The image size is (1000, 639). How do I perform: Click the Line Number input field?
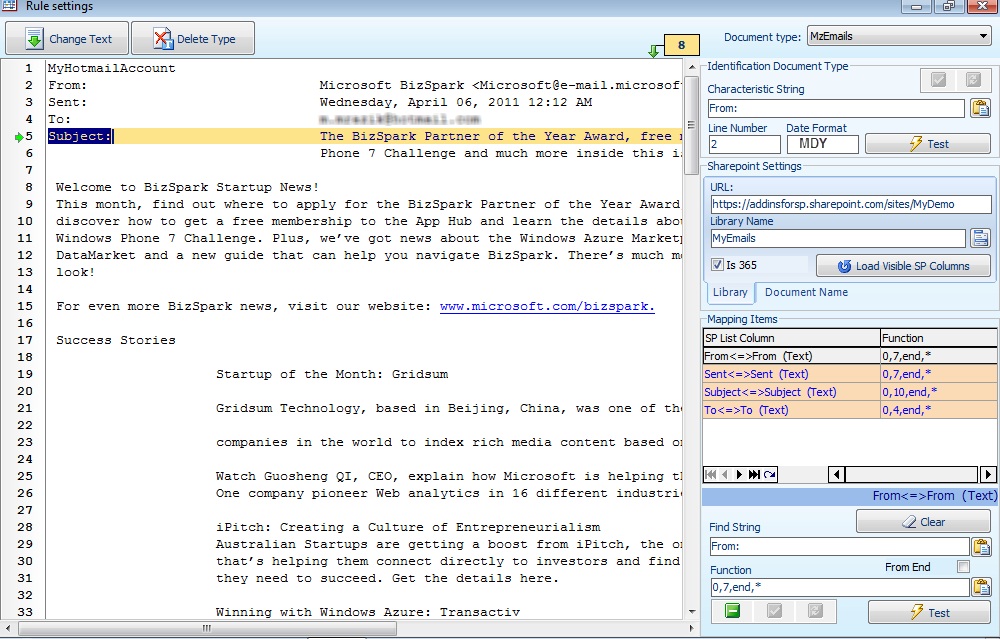tap(744, 144)
